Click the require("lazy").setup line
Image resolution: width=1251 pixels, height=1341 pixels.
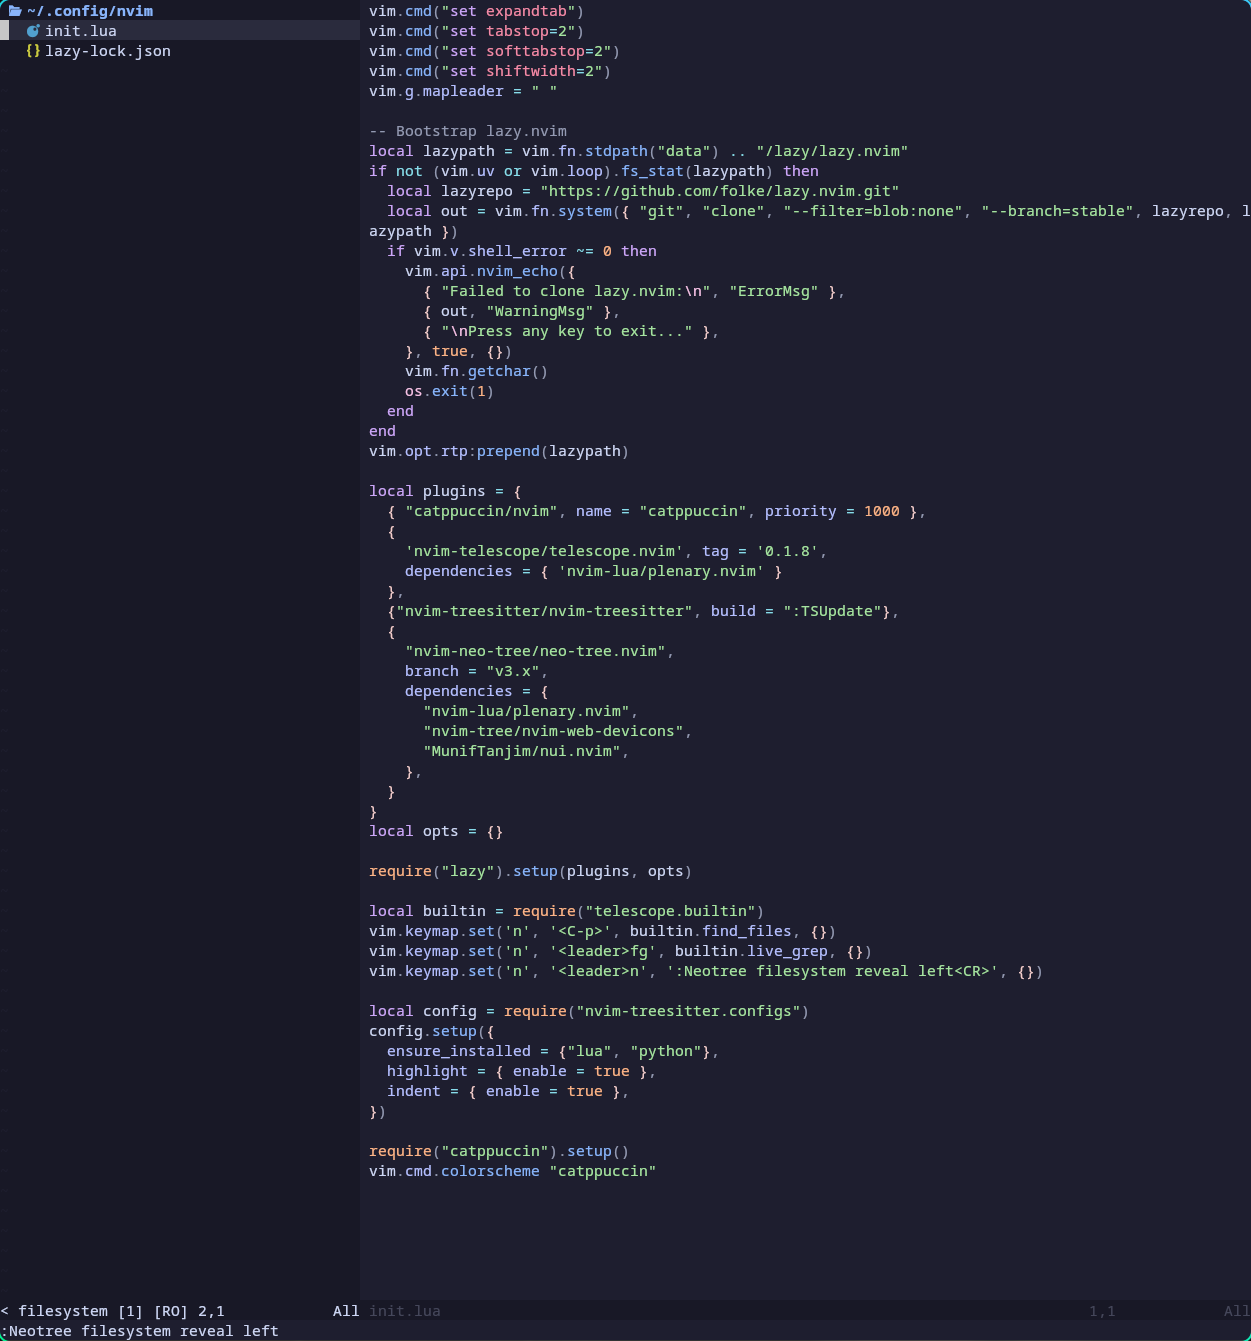click(x=530, y=871)
